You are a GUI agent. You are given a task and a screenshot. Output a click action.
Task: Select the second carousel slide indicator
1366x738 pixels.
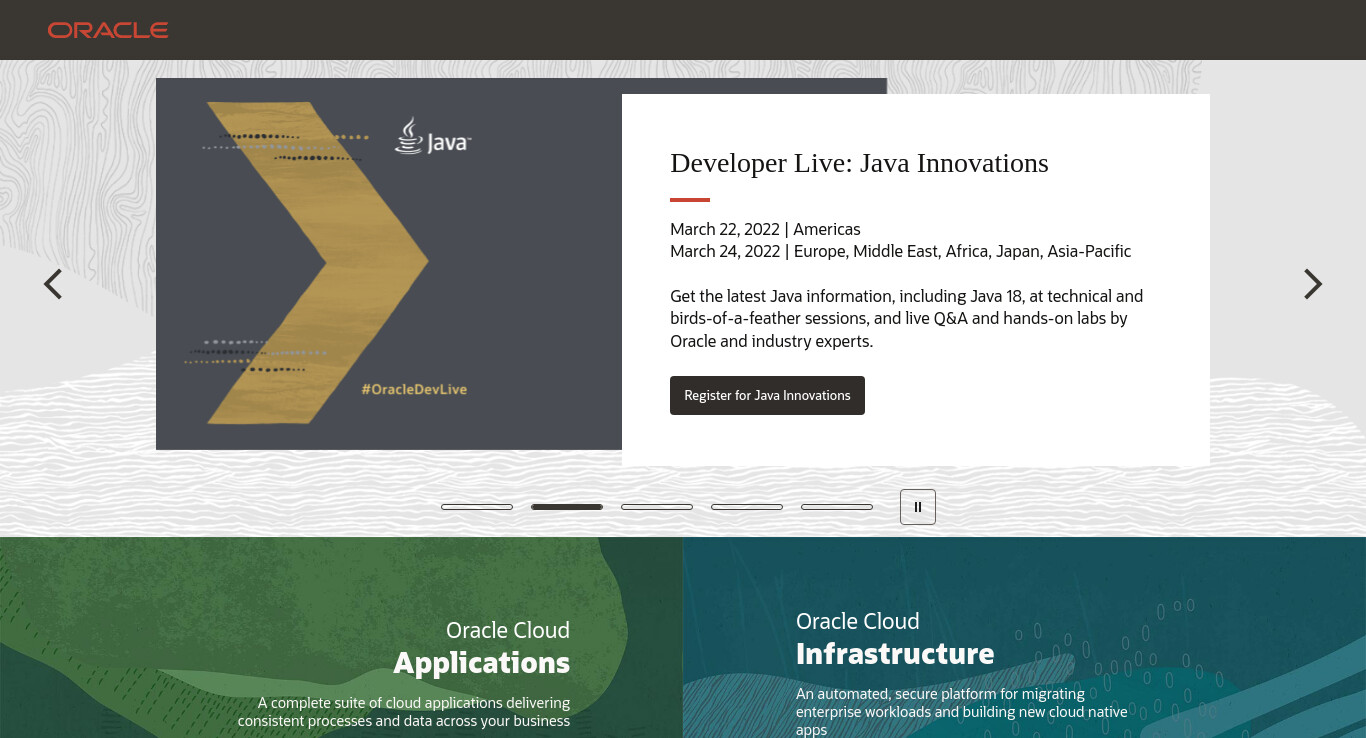pyautogui.click(x=567, y=507)
